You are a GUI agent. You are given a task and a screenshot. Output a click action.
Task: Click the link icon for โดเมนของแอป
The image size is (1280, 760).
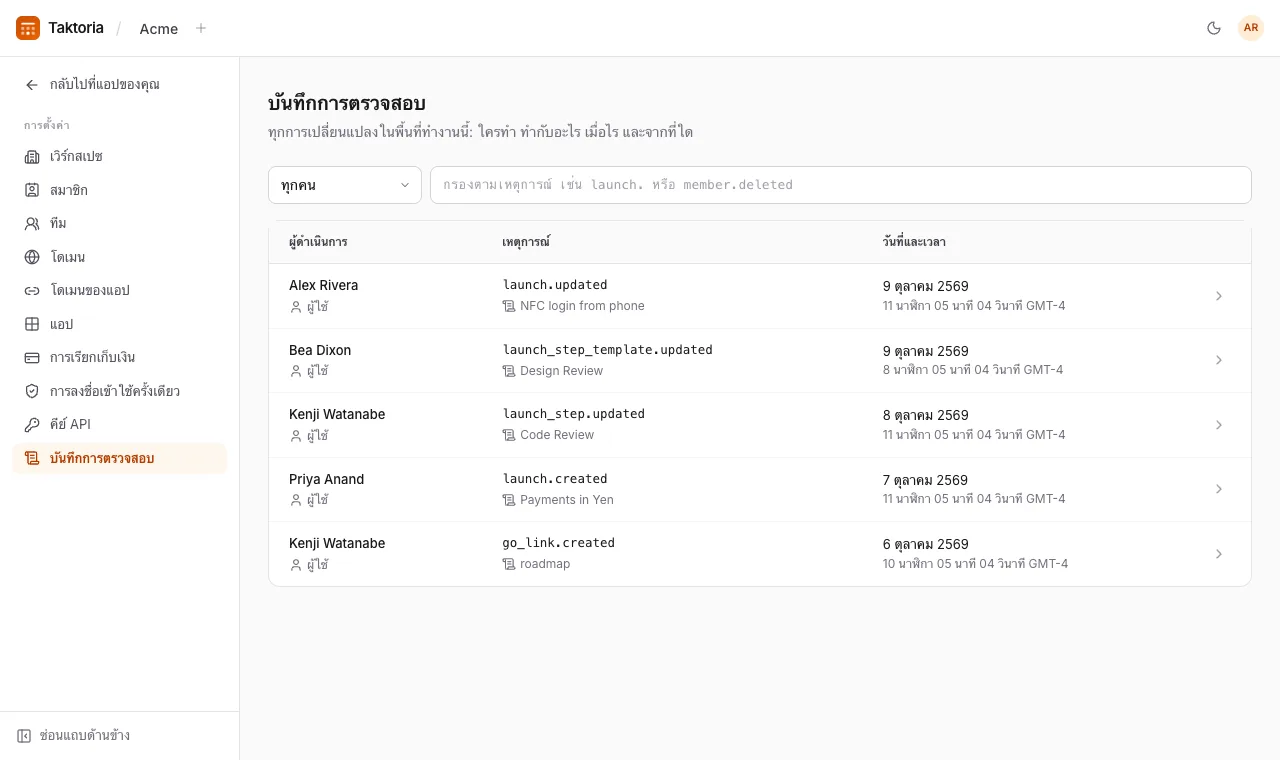pos(32,290)
